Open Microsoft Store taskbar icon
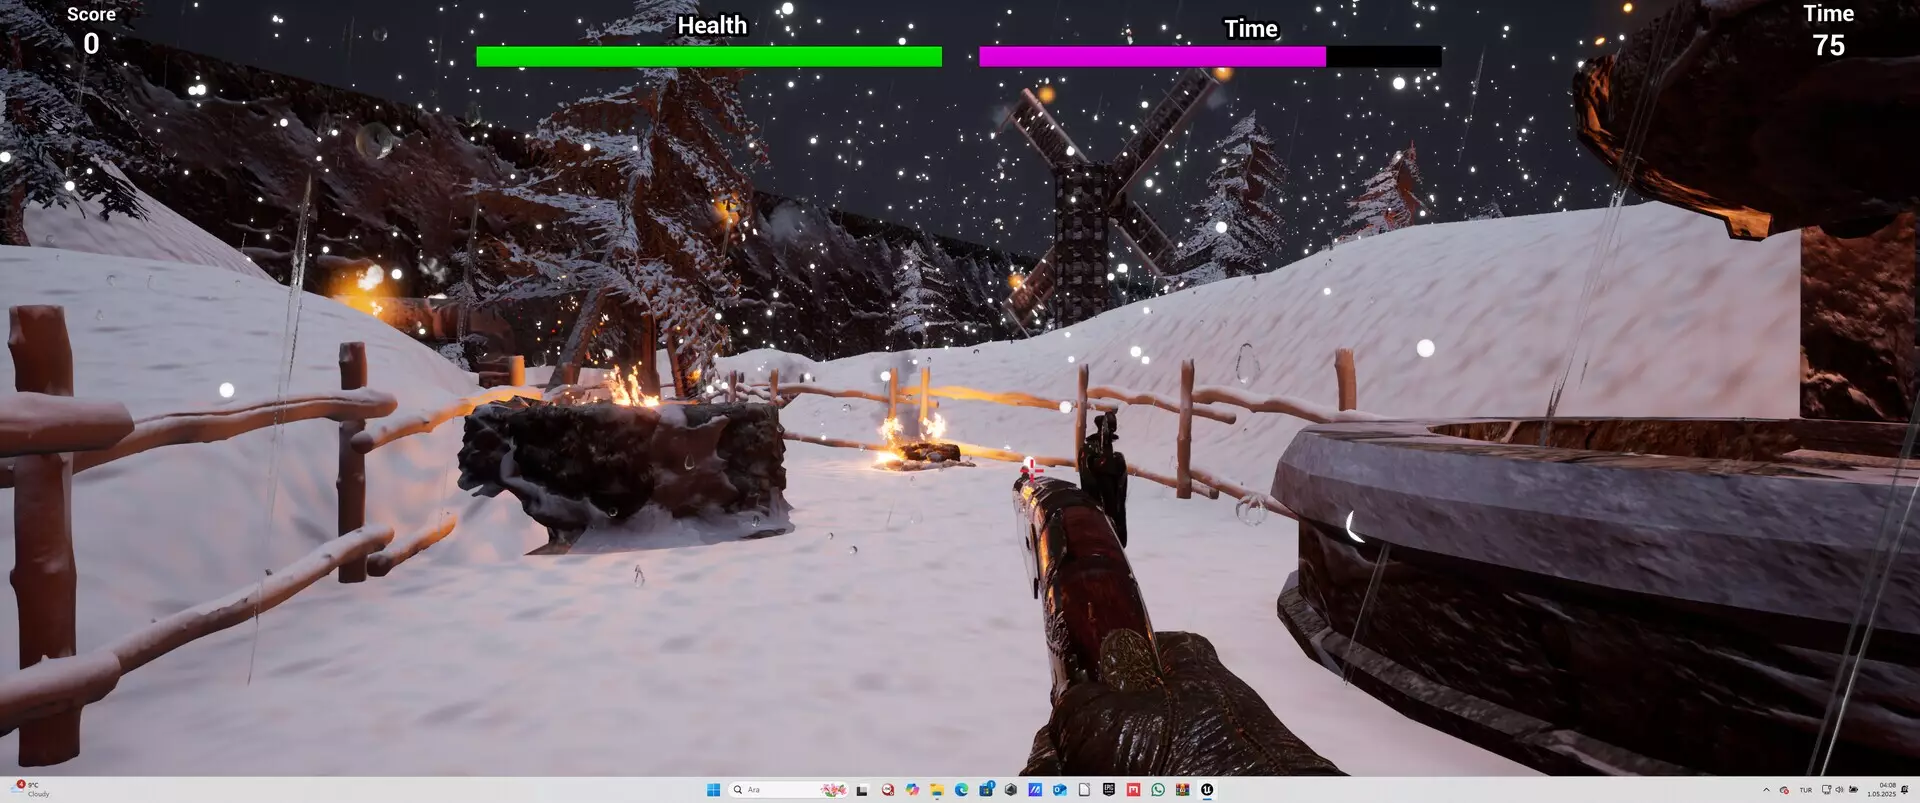 (986, 789)
